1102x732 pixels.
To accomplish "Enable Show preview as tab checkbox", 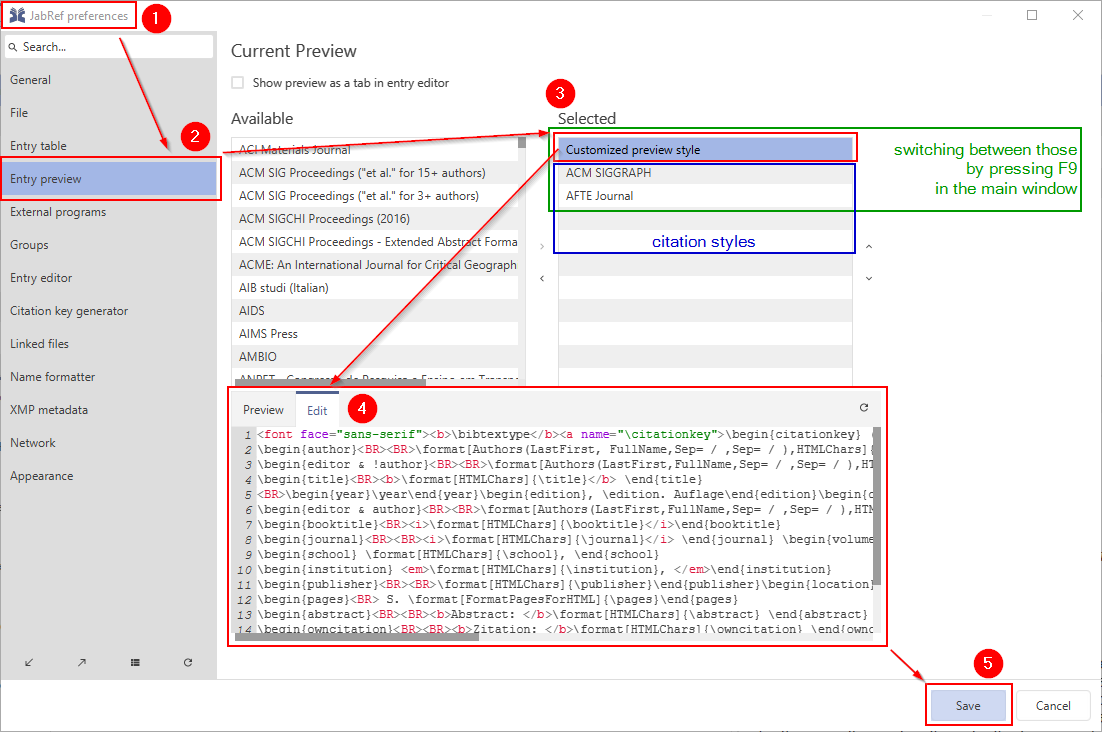I will click(238, 83).
